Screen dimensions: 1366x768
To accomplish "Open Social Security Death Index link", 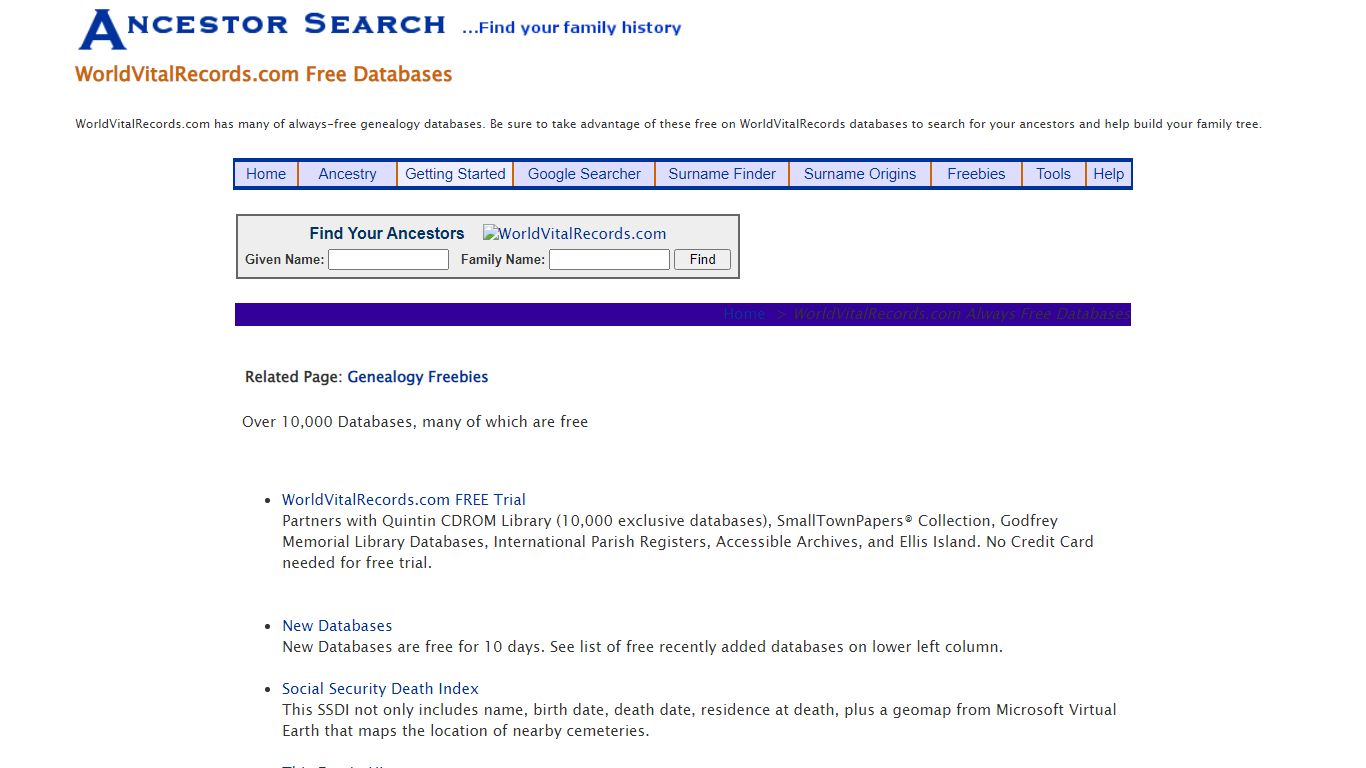I will click(x=380, y=689).
